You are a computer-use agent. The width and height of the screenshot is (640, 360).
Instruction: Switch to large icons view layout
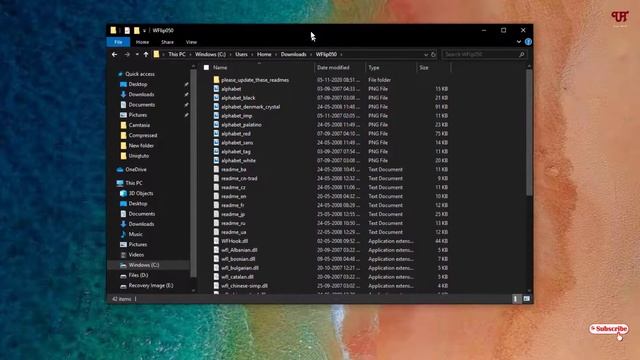527,299
